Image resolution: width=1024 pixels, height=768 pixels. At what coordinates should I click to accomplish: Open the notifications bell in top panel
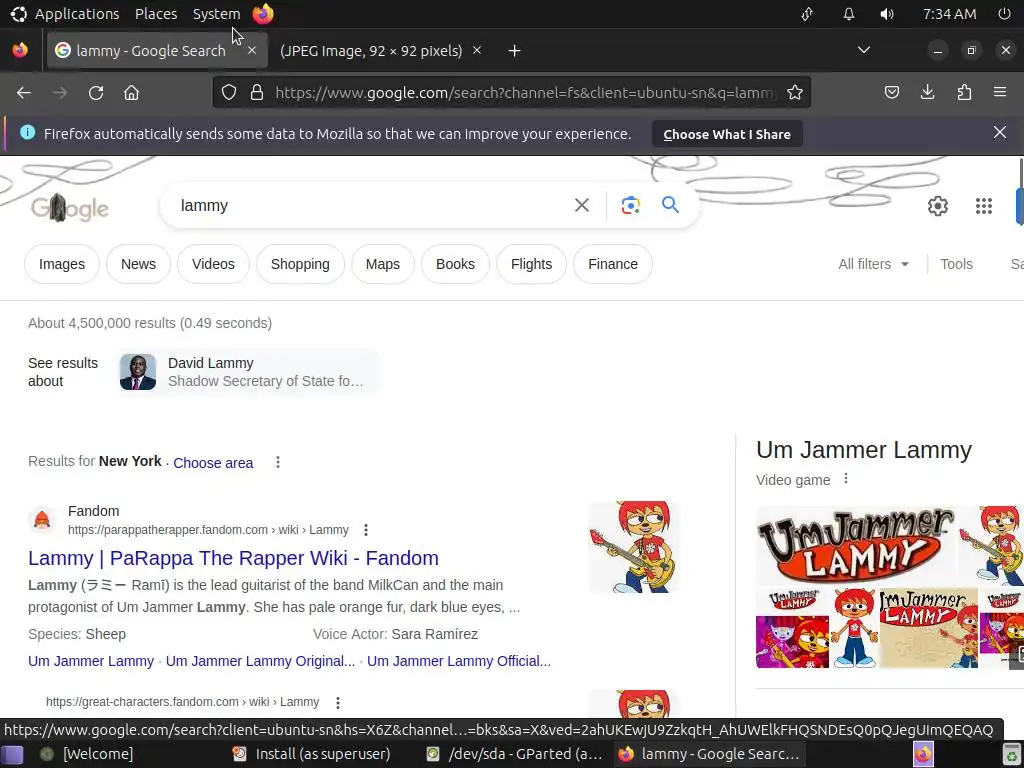click(848, 14)
